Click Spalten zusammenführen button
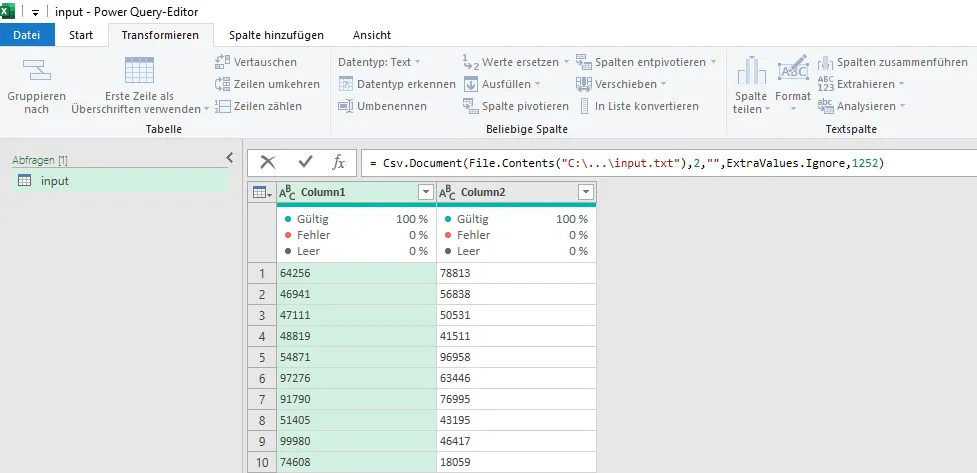977x473 pixels. pyautogui.click(x=893, y=62)
